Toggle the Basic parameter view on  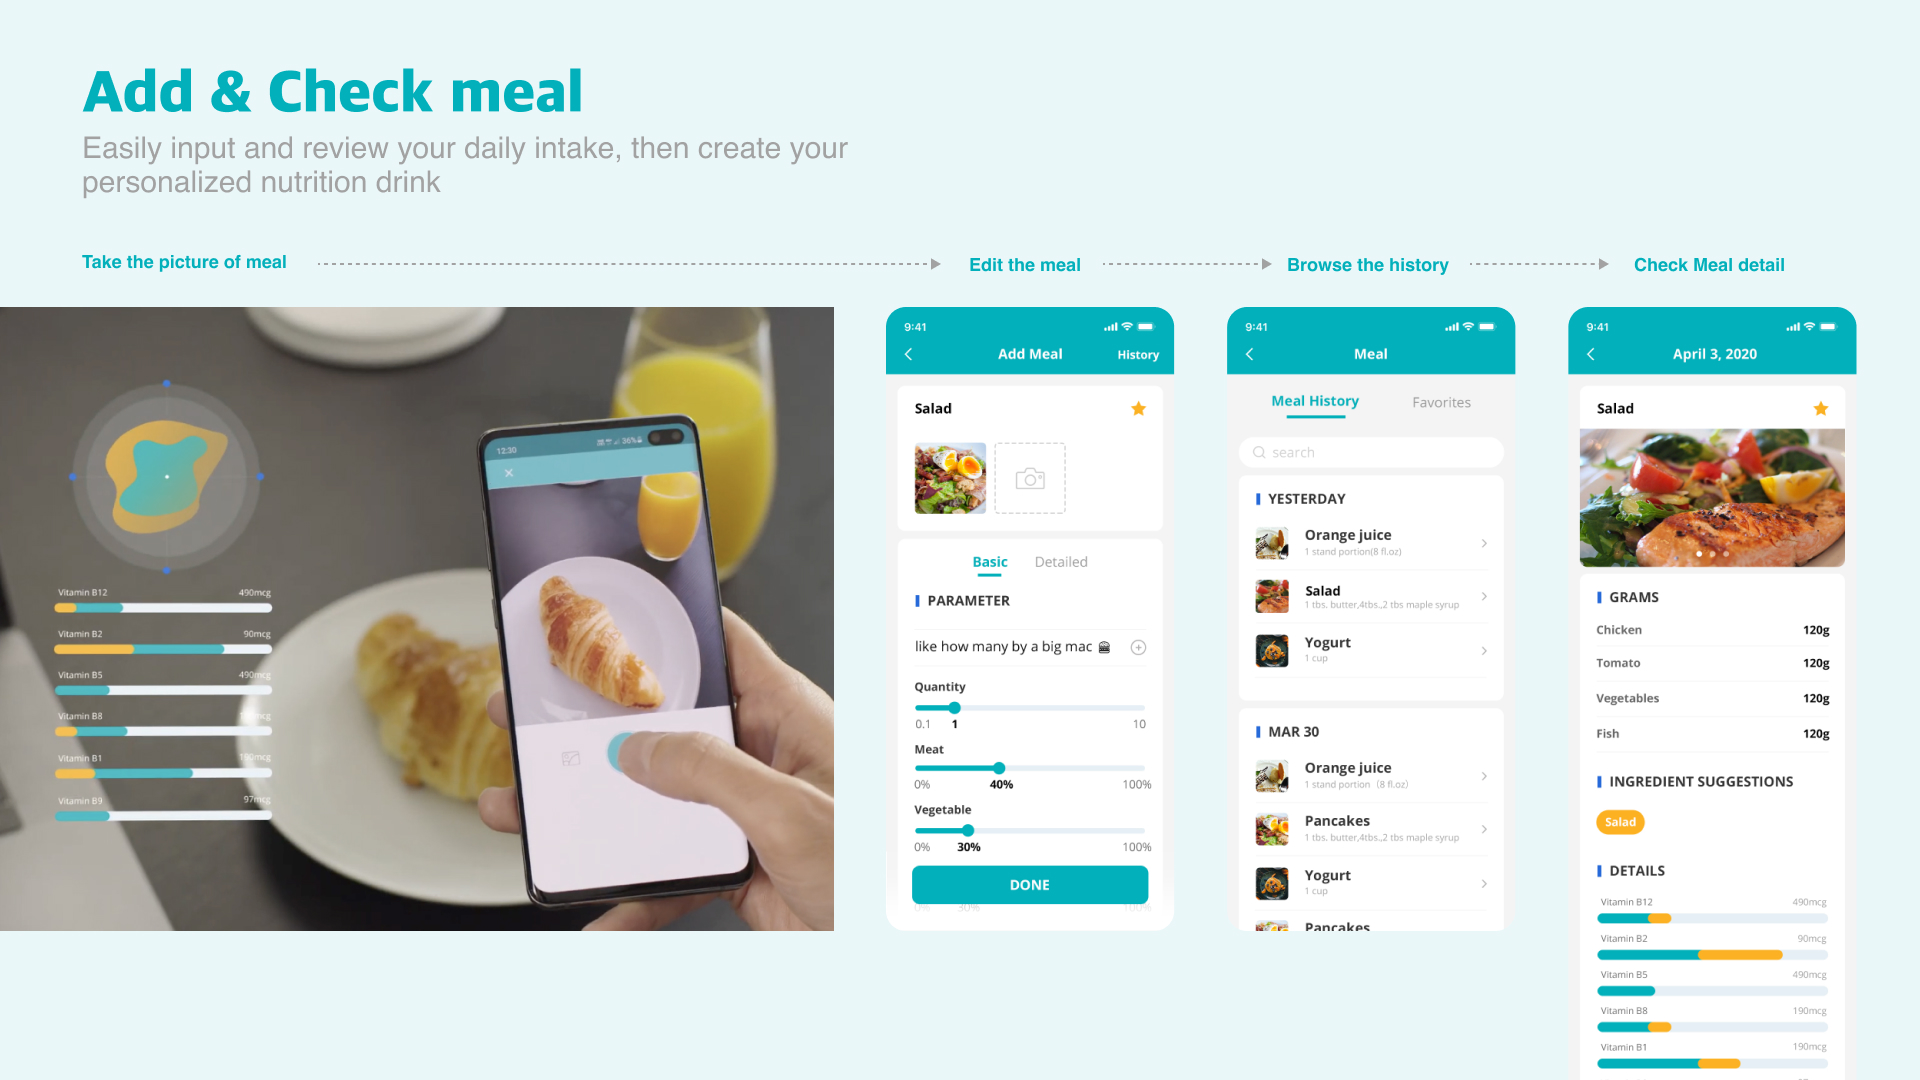(989, 562)
